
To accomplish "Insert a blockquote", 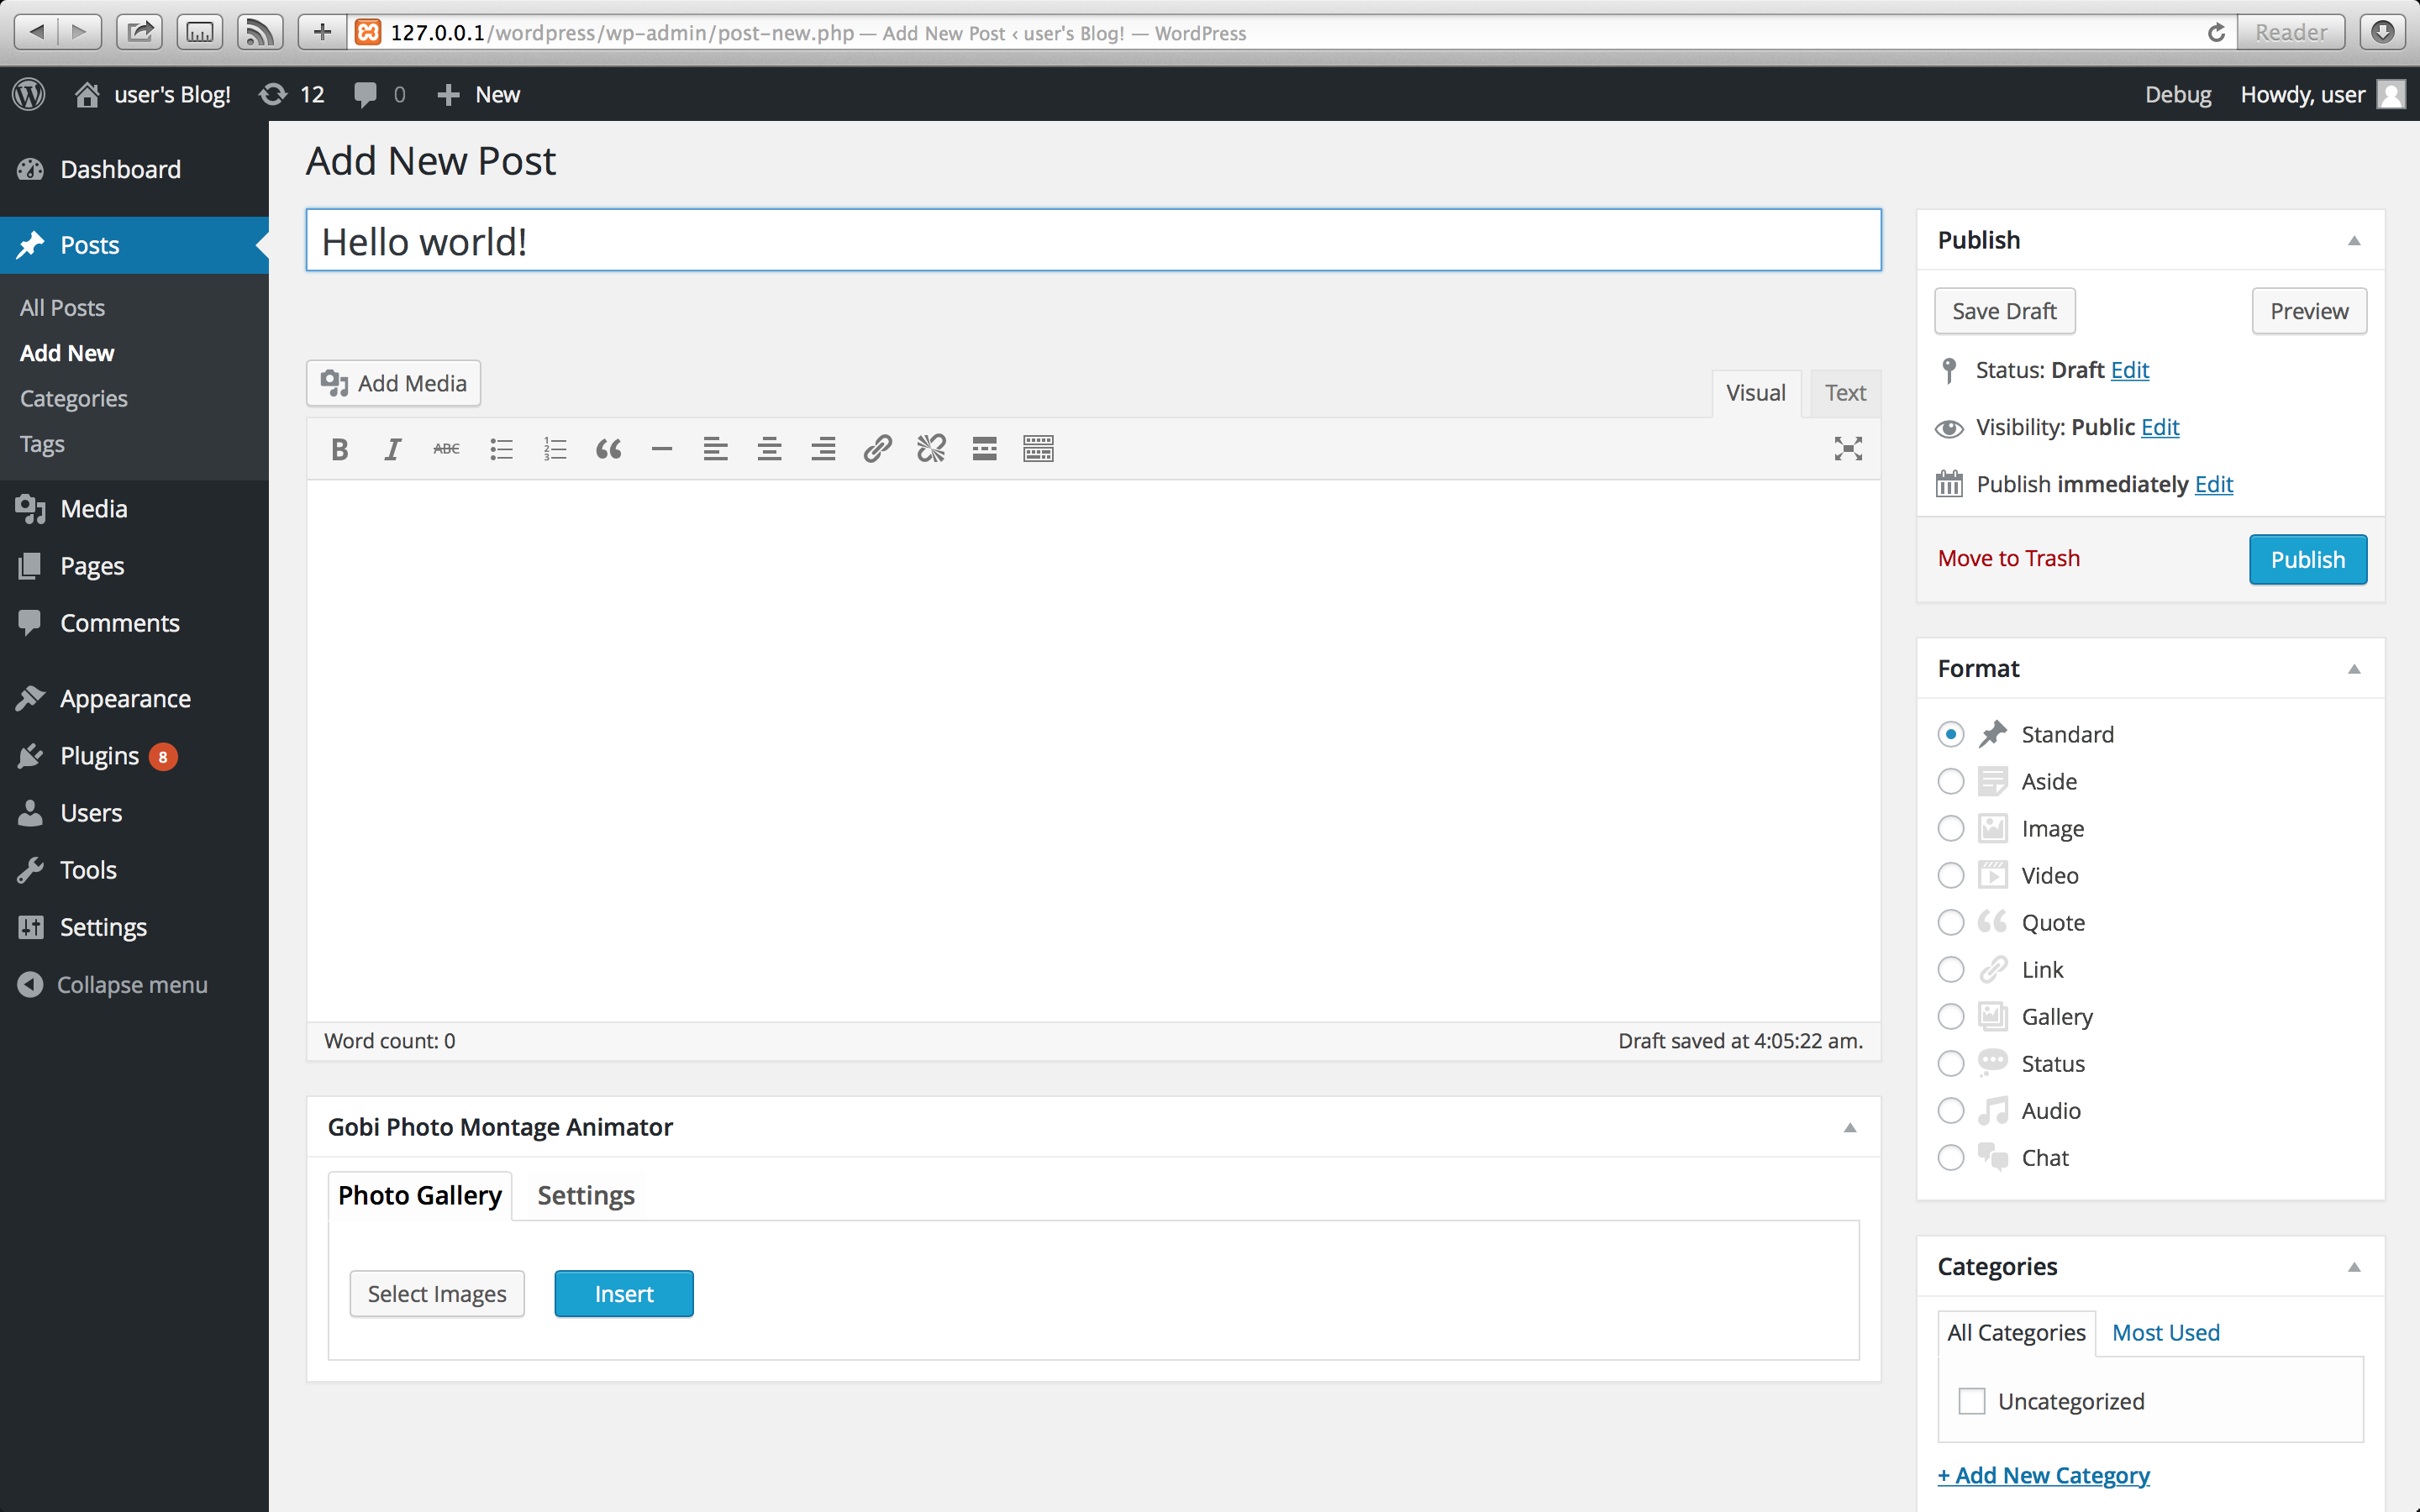I will pos(608,449).
